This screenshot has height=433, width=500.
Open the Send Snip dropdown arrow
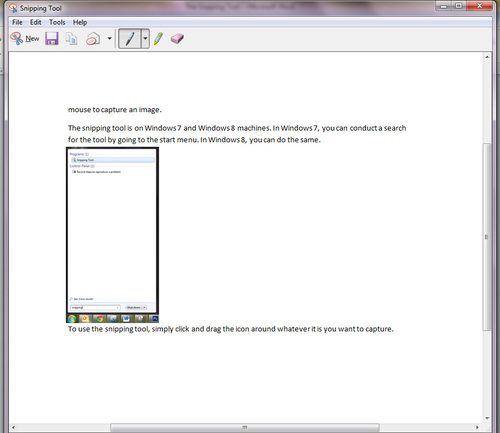[109, 39]
